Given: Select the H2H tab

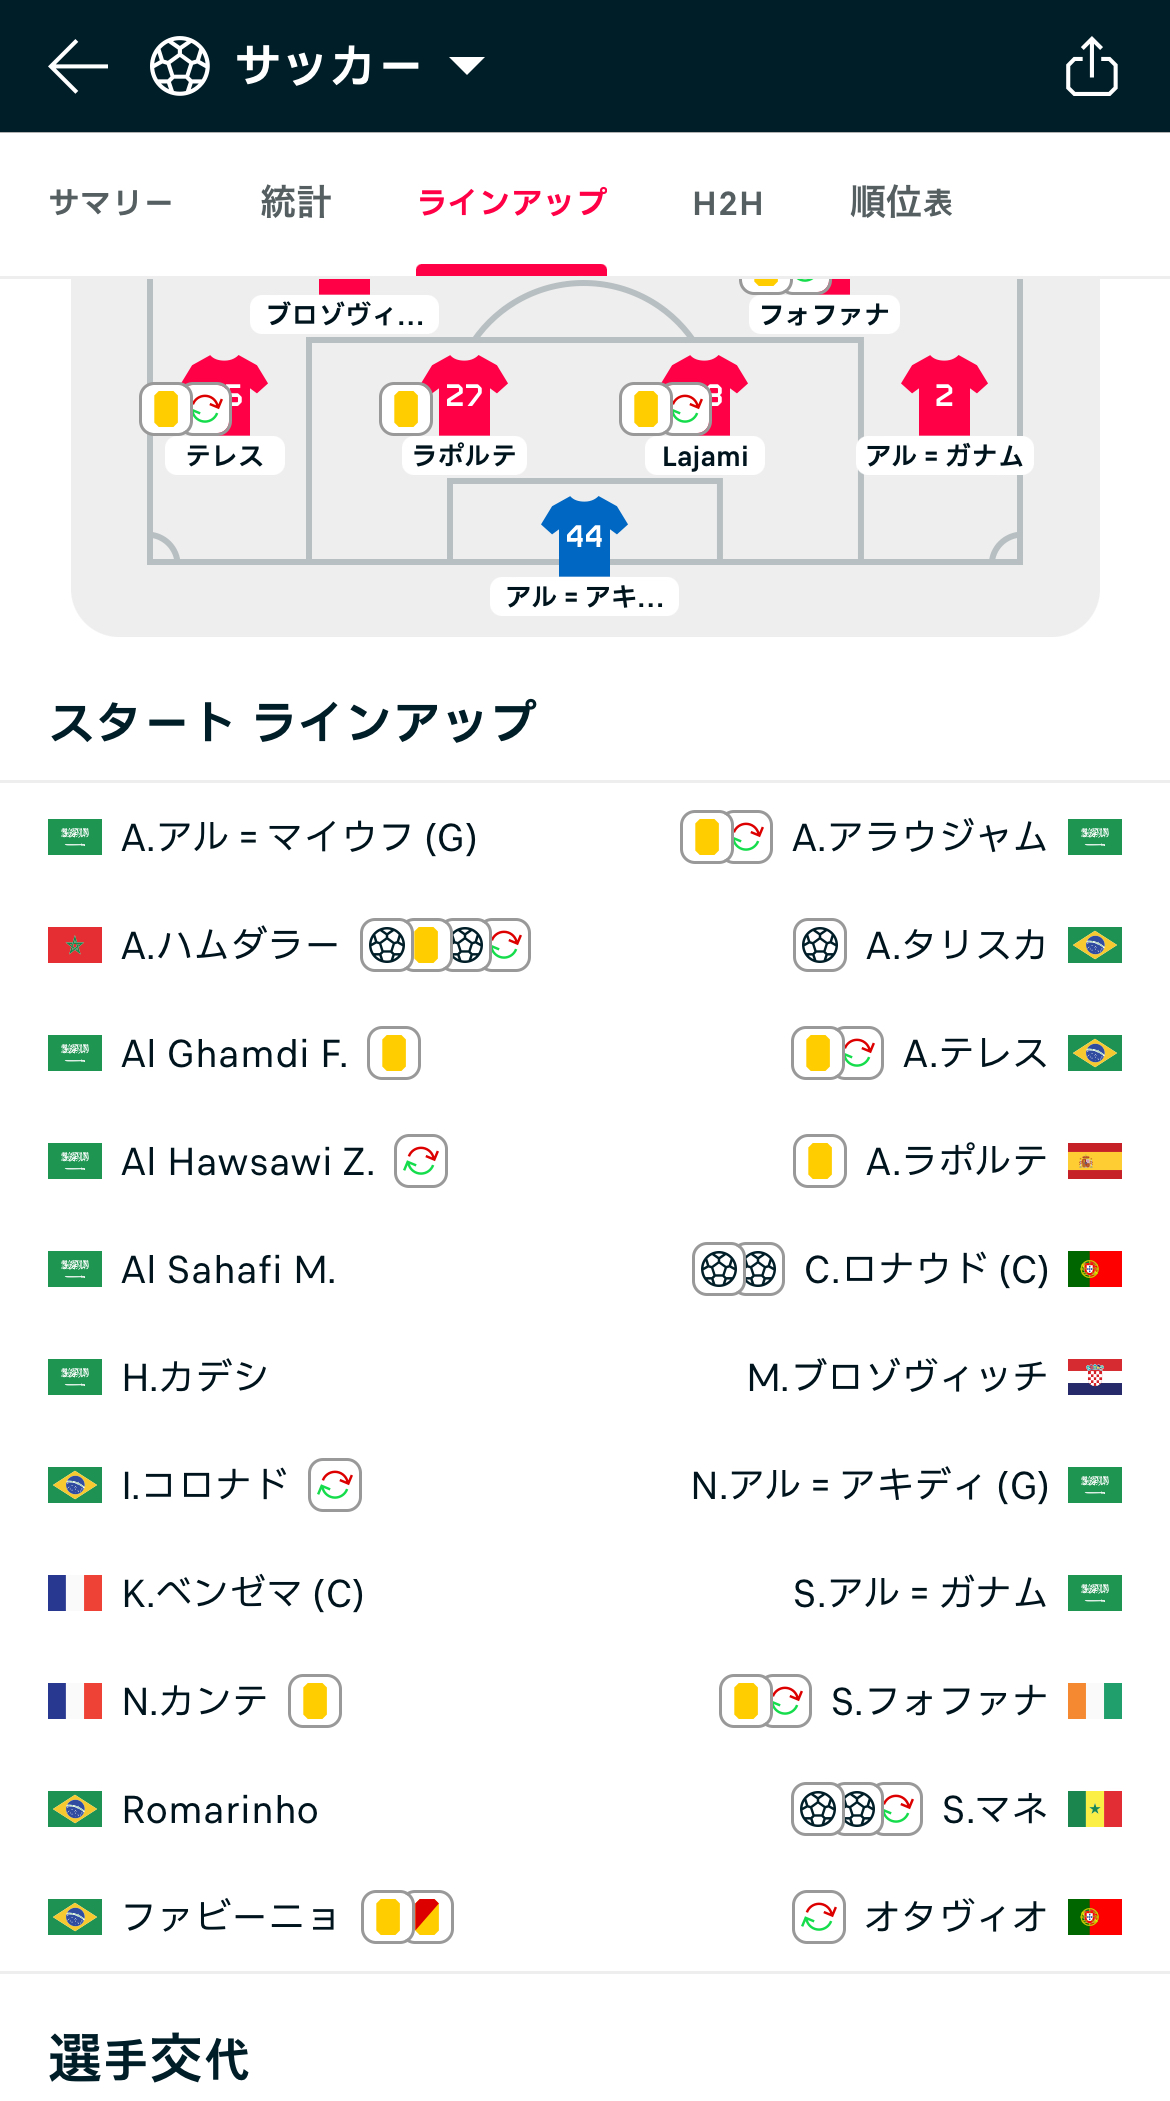Looking at the screenshot, I should 728,203.
